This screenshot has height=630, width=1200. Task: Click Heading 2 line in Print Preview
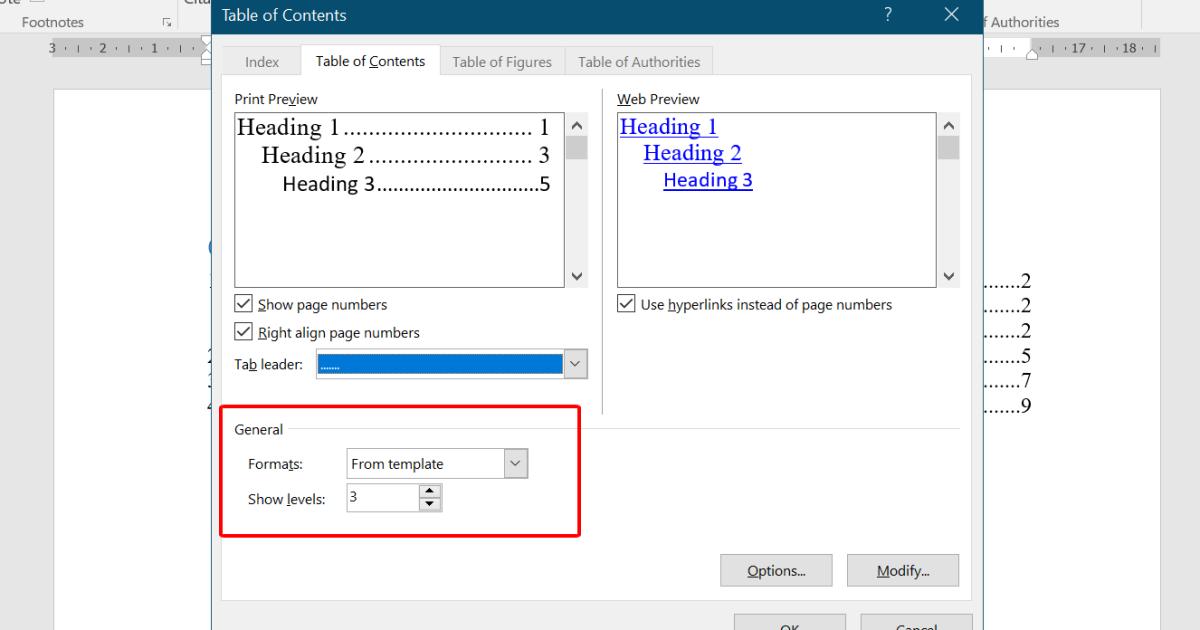tap(406, 156)
